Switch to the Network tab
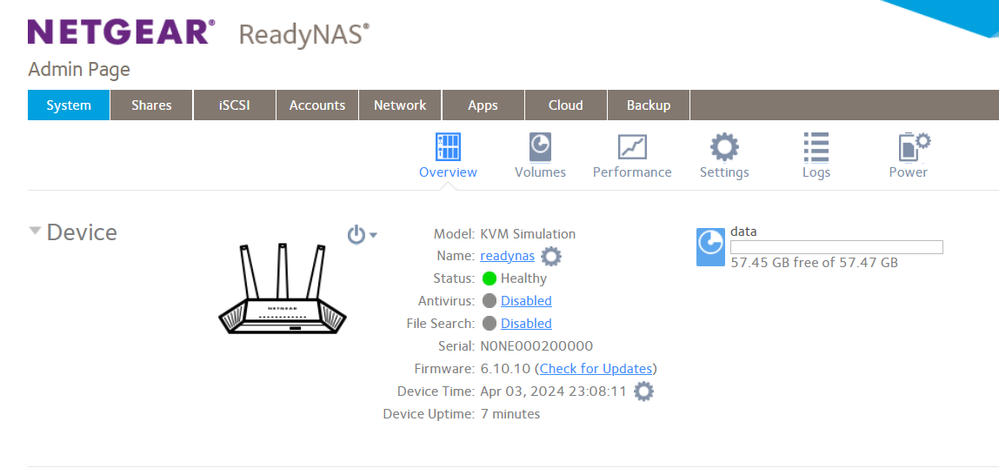Image resolution: width=999 pixels, height=470 pixels. pyautogui.click(x=400, y=105)
